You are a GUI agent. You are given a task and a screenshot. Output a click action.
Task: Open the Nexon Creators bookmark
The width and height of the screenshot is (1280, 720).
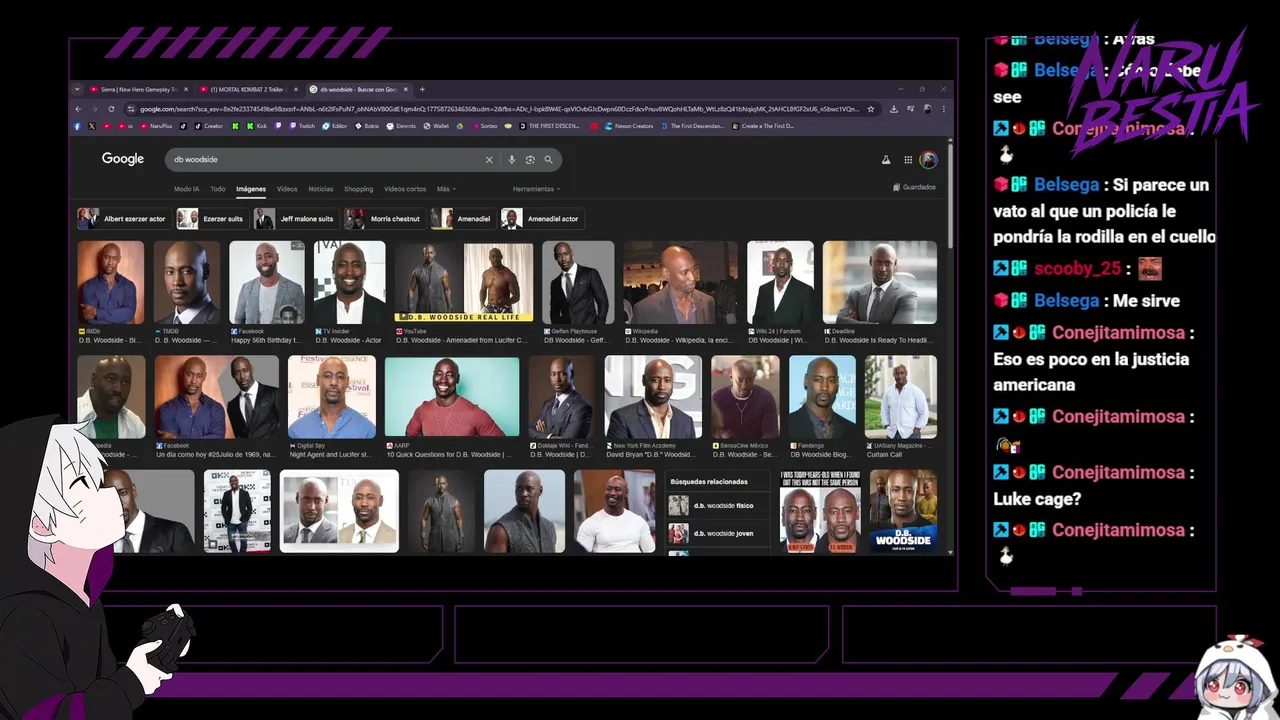[629, 126]
